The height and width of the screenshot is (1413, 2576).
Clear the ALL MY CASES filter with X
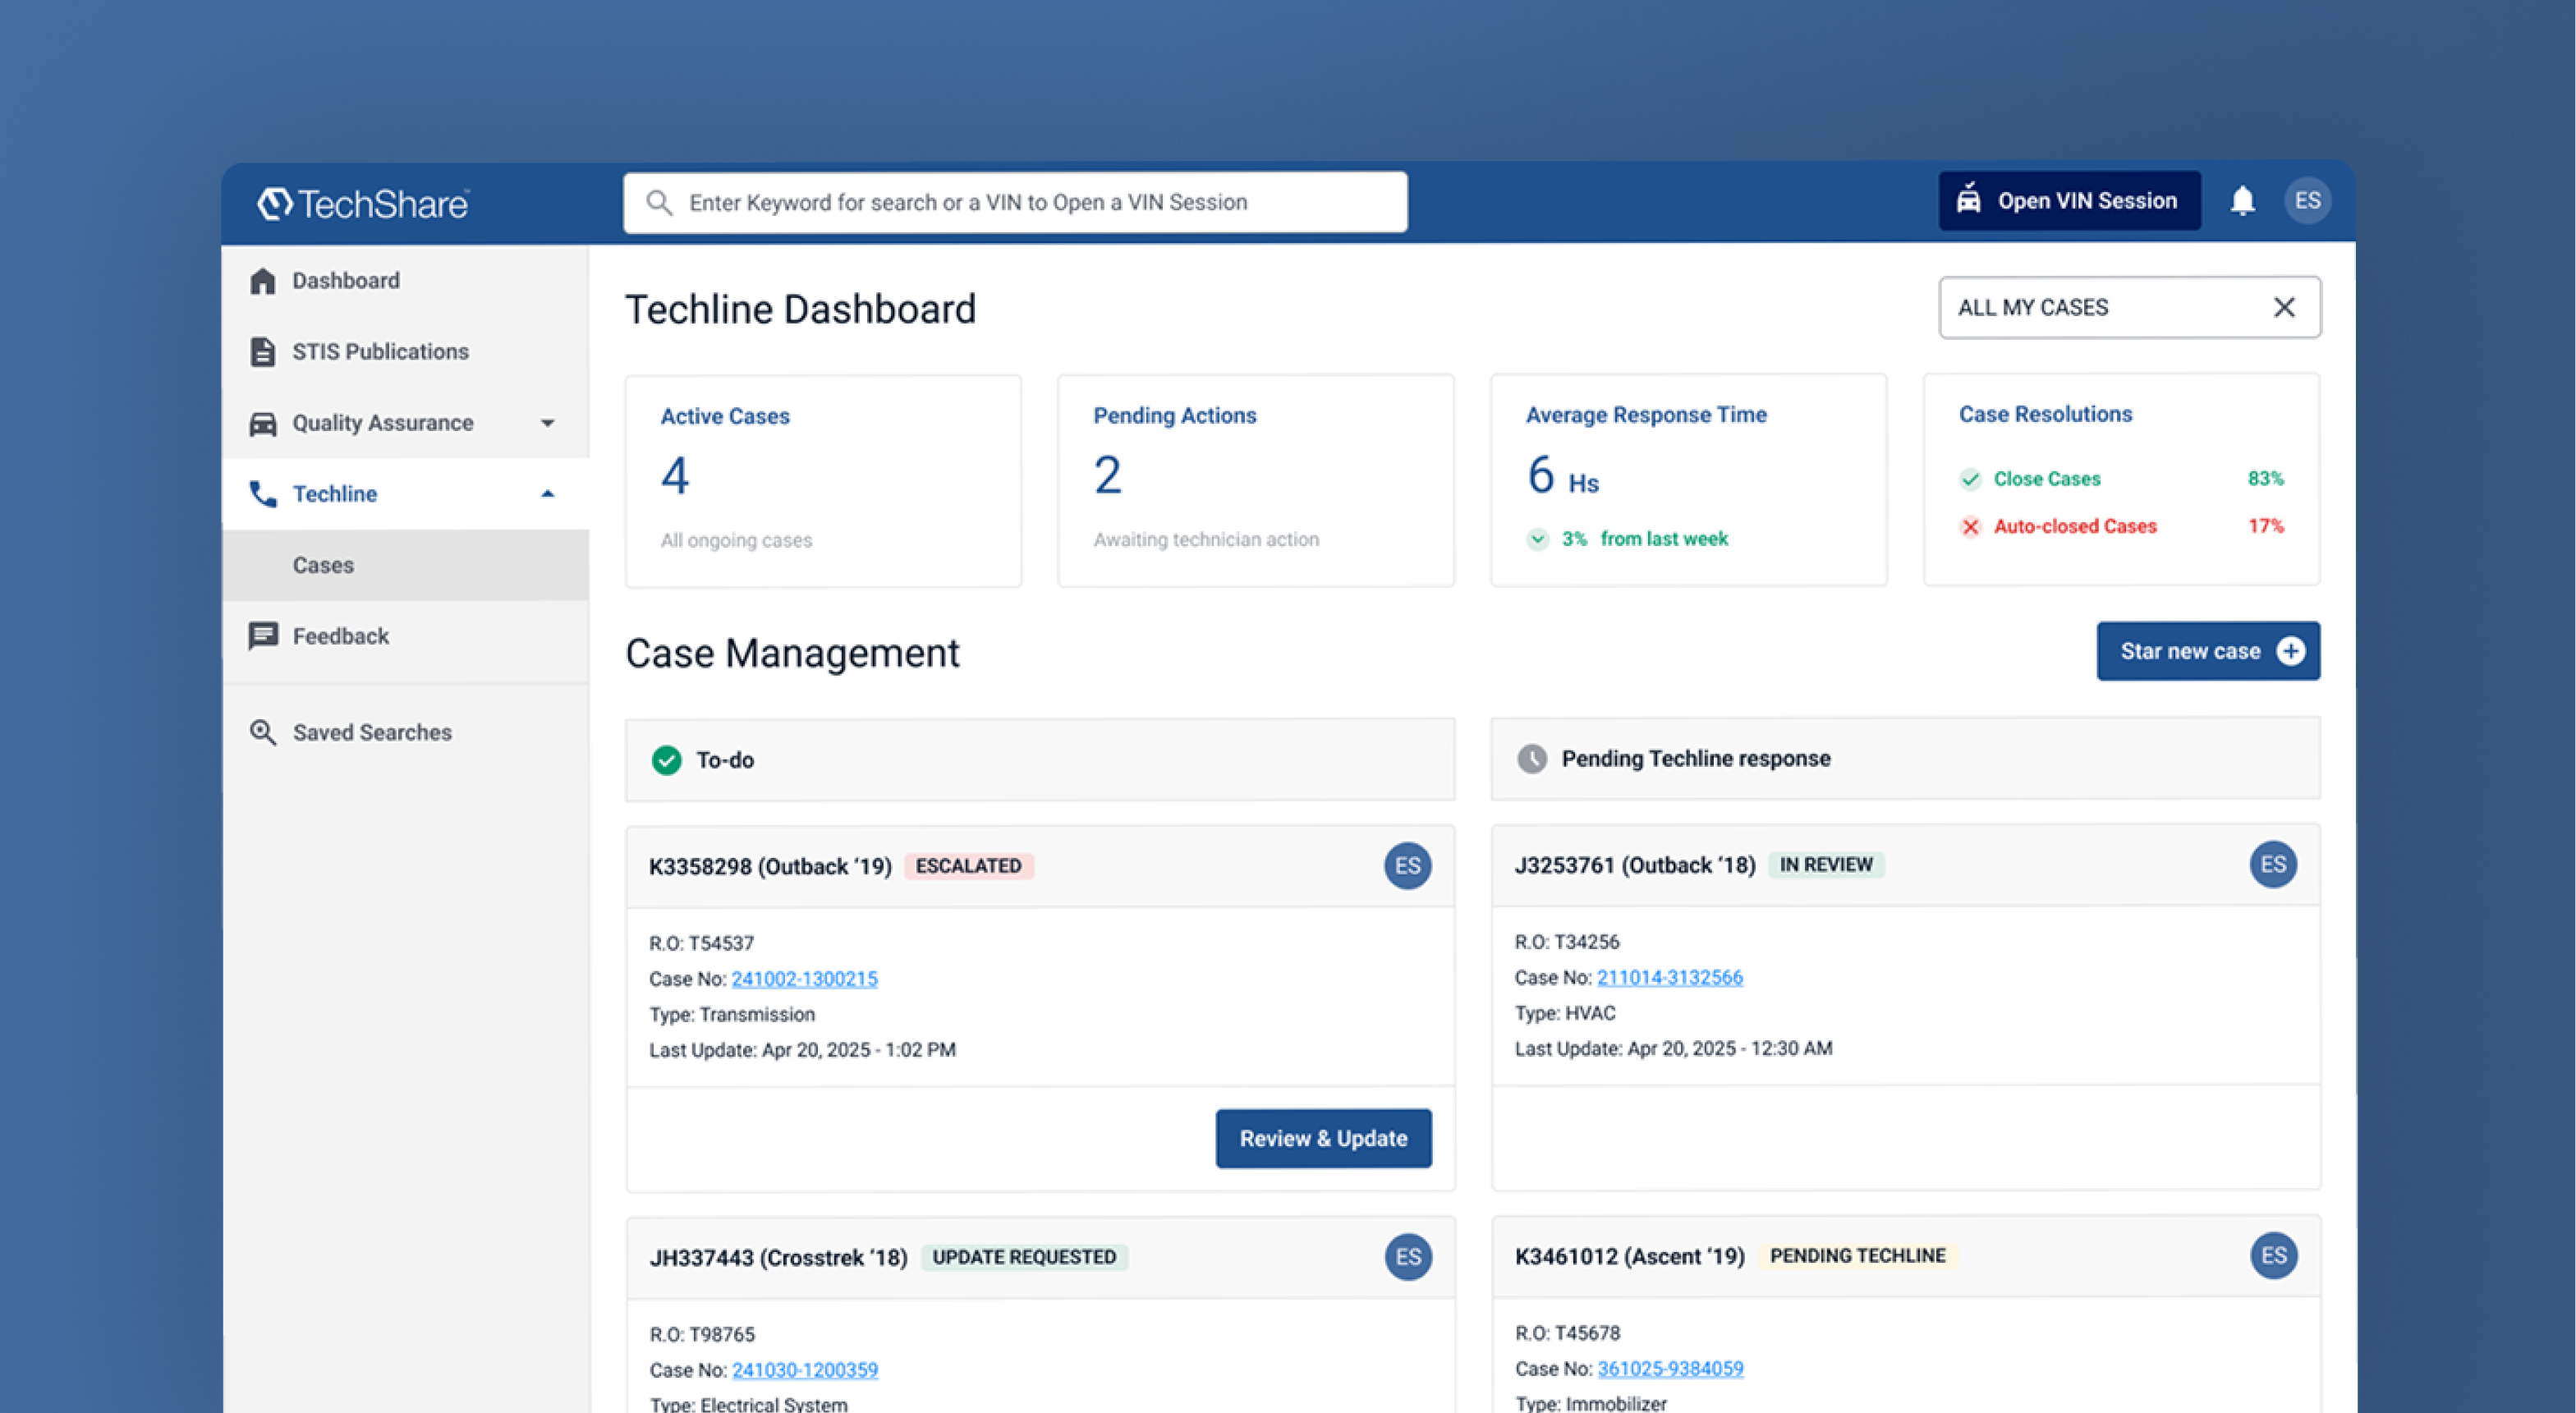point(2285,308)
